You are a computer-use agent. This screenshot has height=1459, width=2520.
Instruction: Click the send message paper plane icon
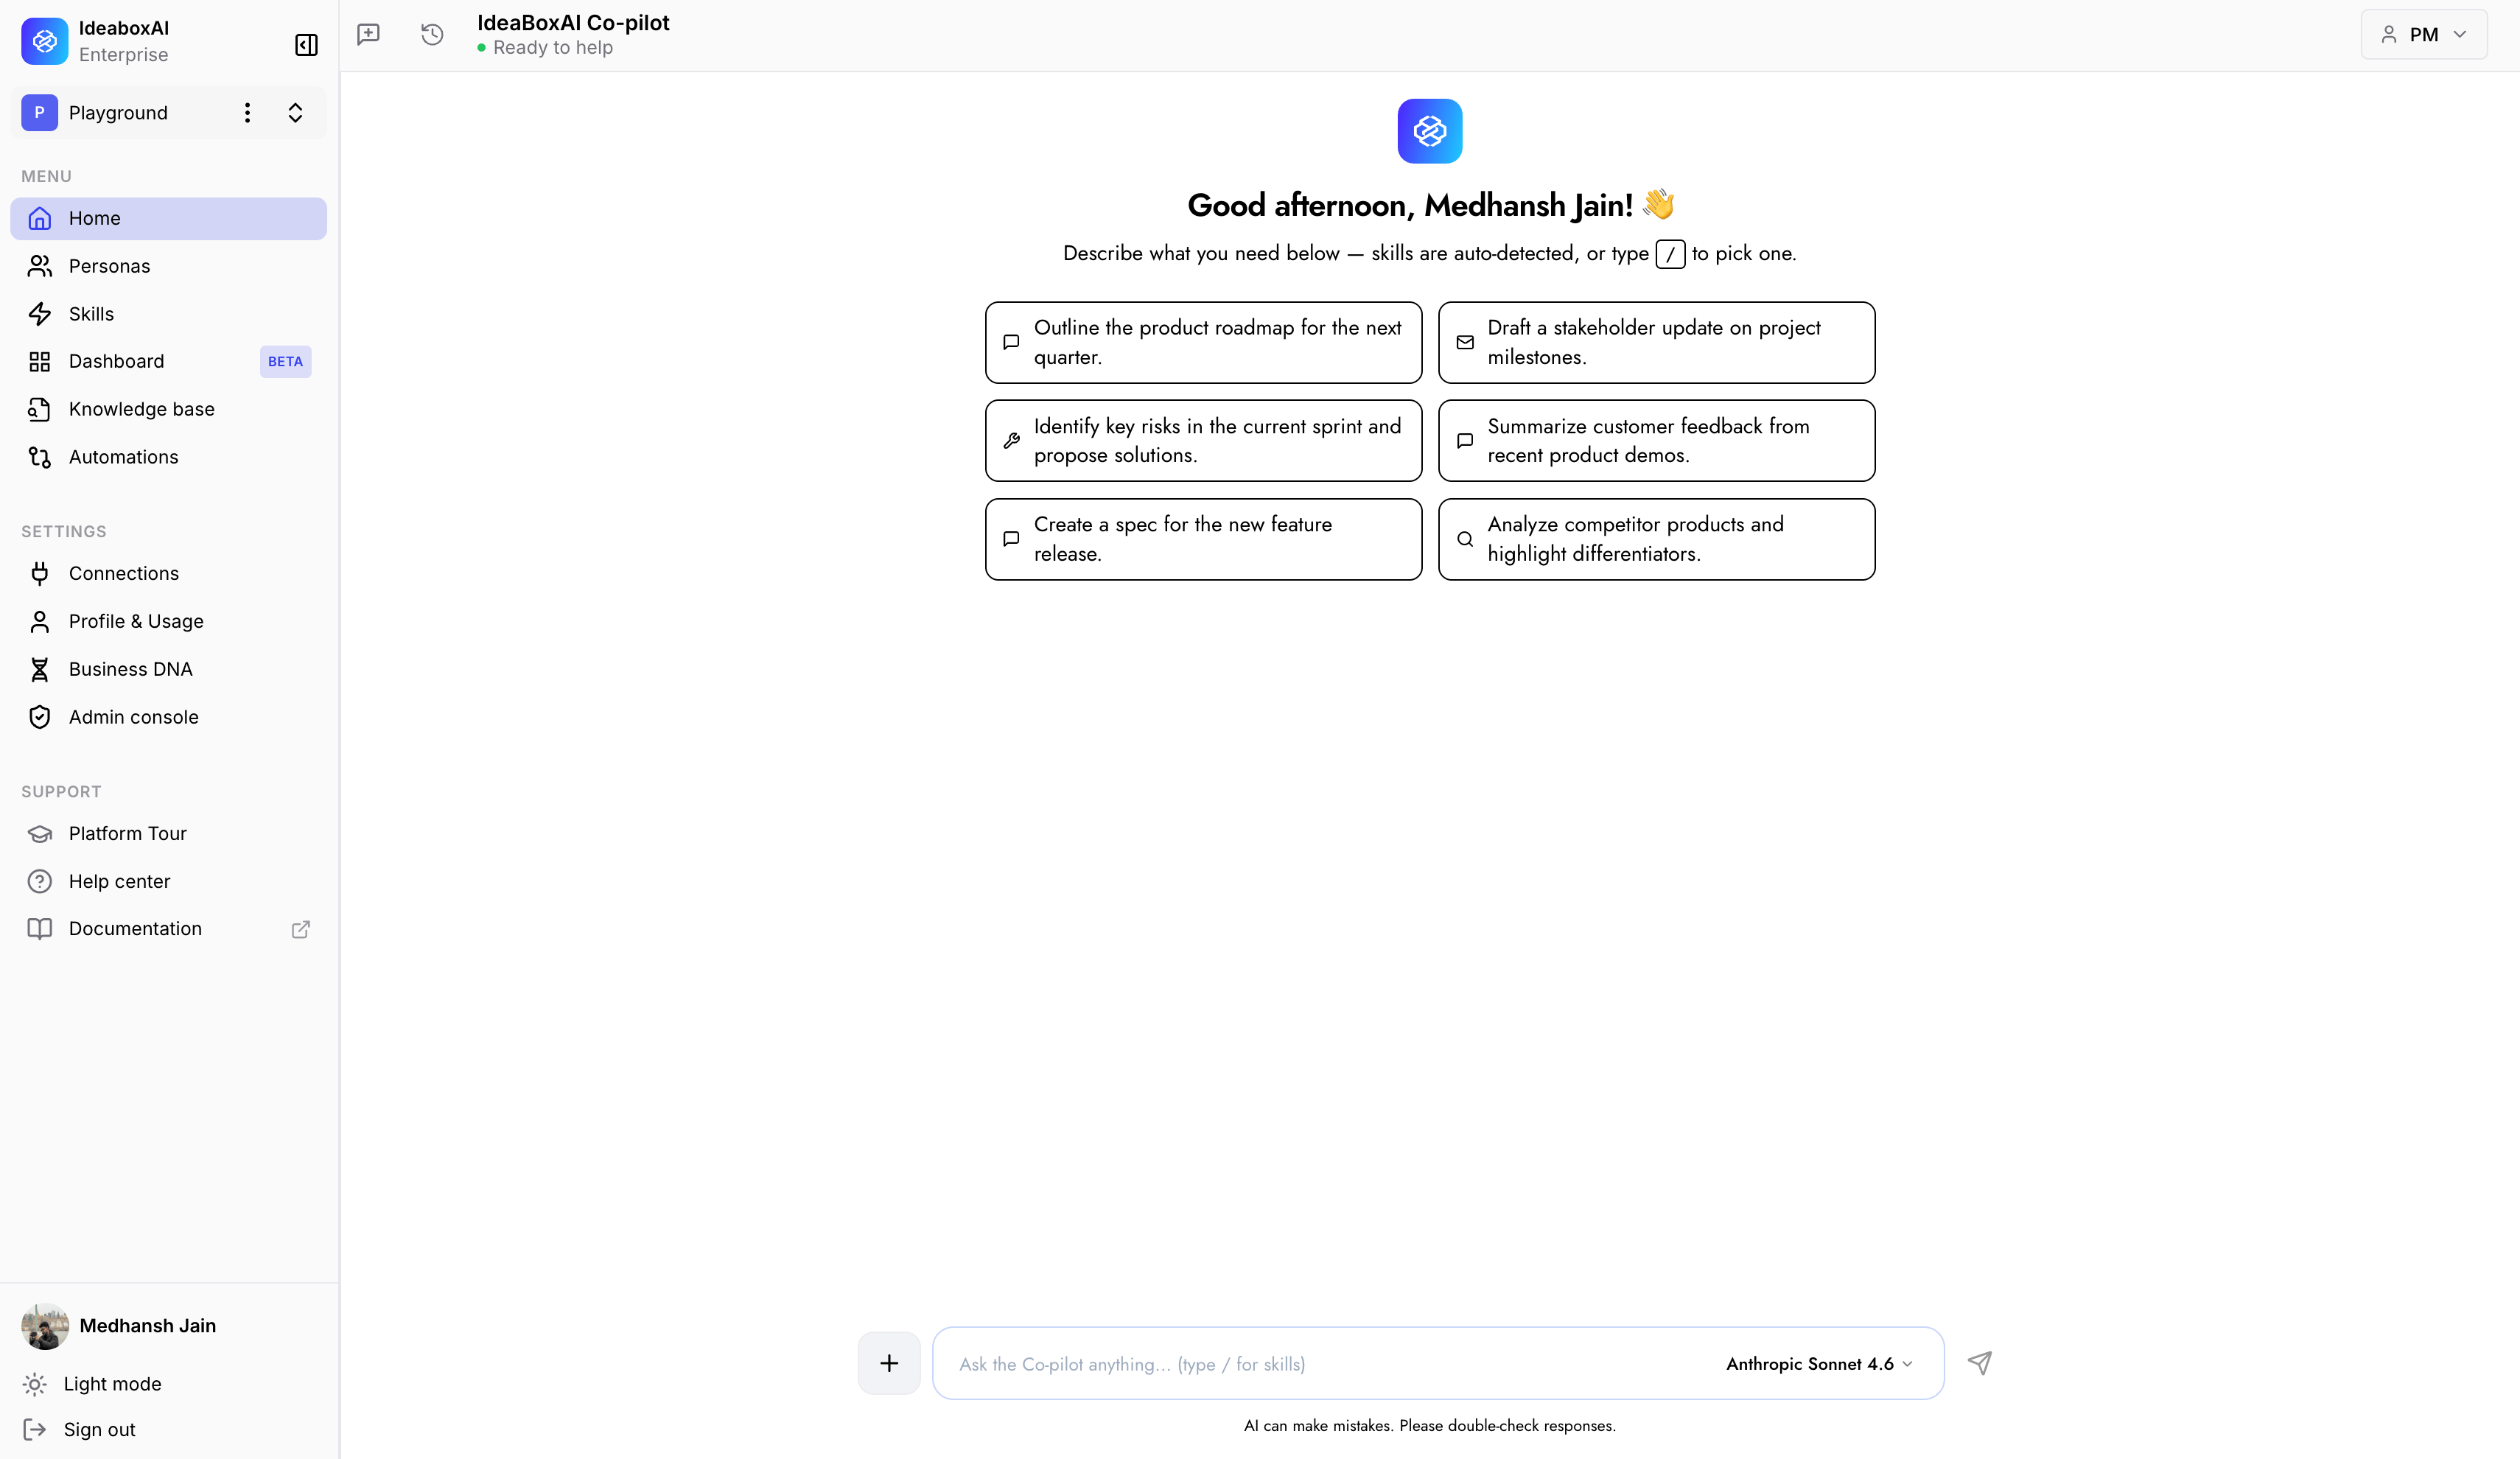pyautogui.click(x=1980, y=1363)
